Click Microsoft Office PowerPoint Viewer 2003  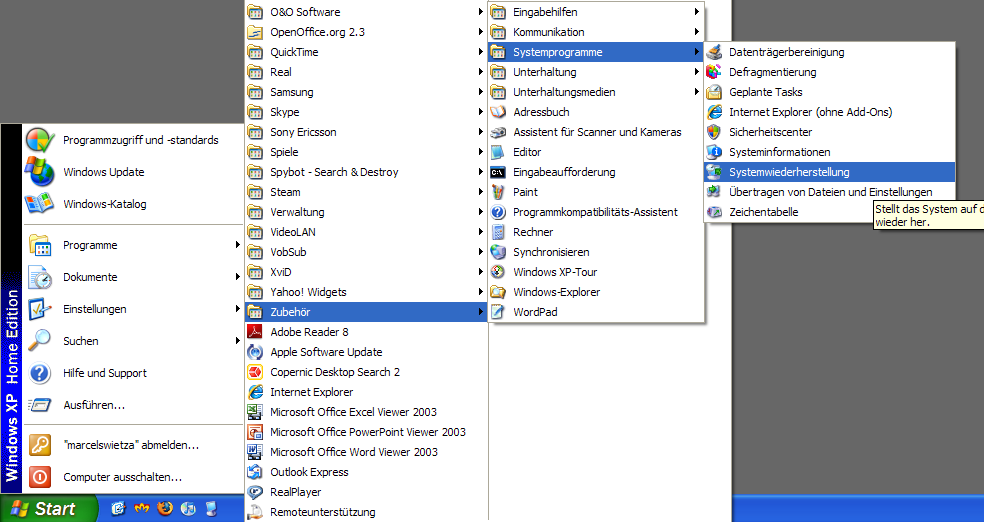(366, 432)
